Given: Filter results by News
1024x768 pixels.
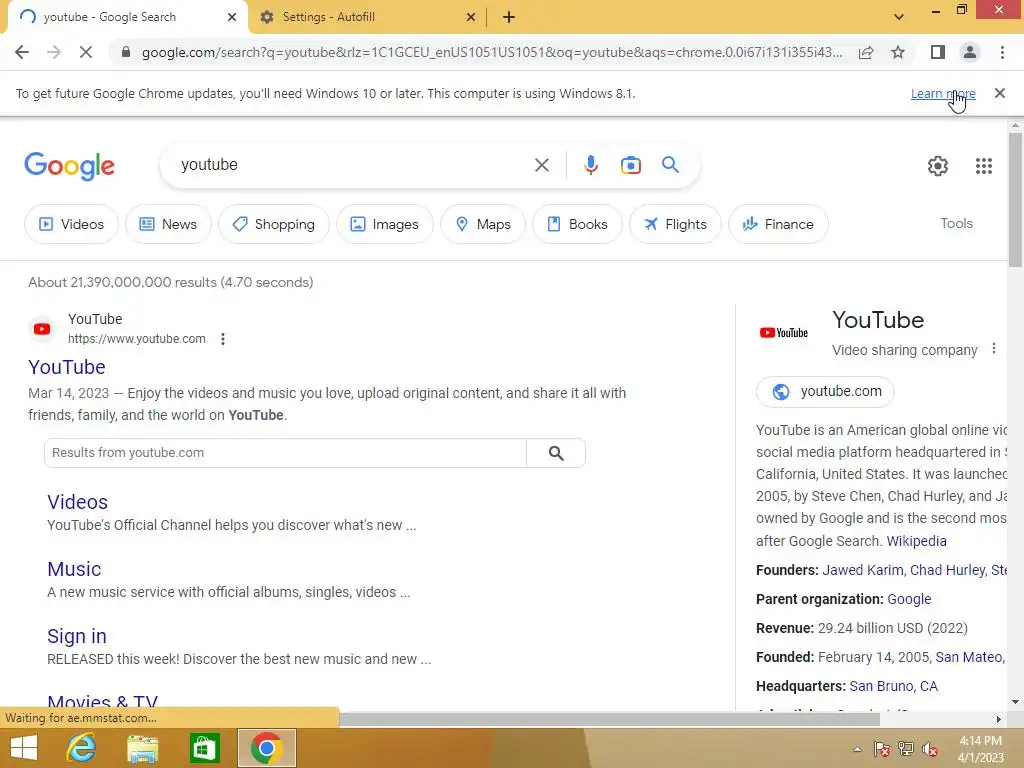Looking at the screenshot, I should (x=168, y=224).
